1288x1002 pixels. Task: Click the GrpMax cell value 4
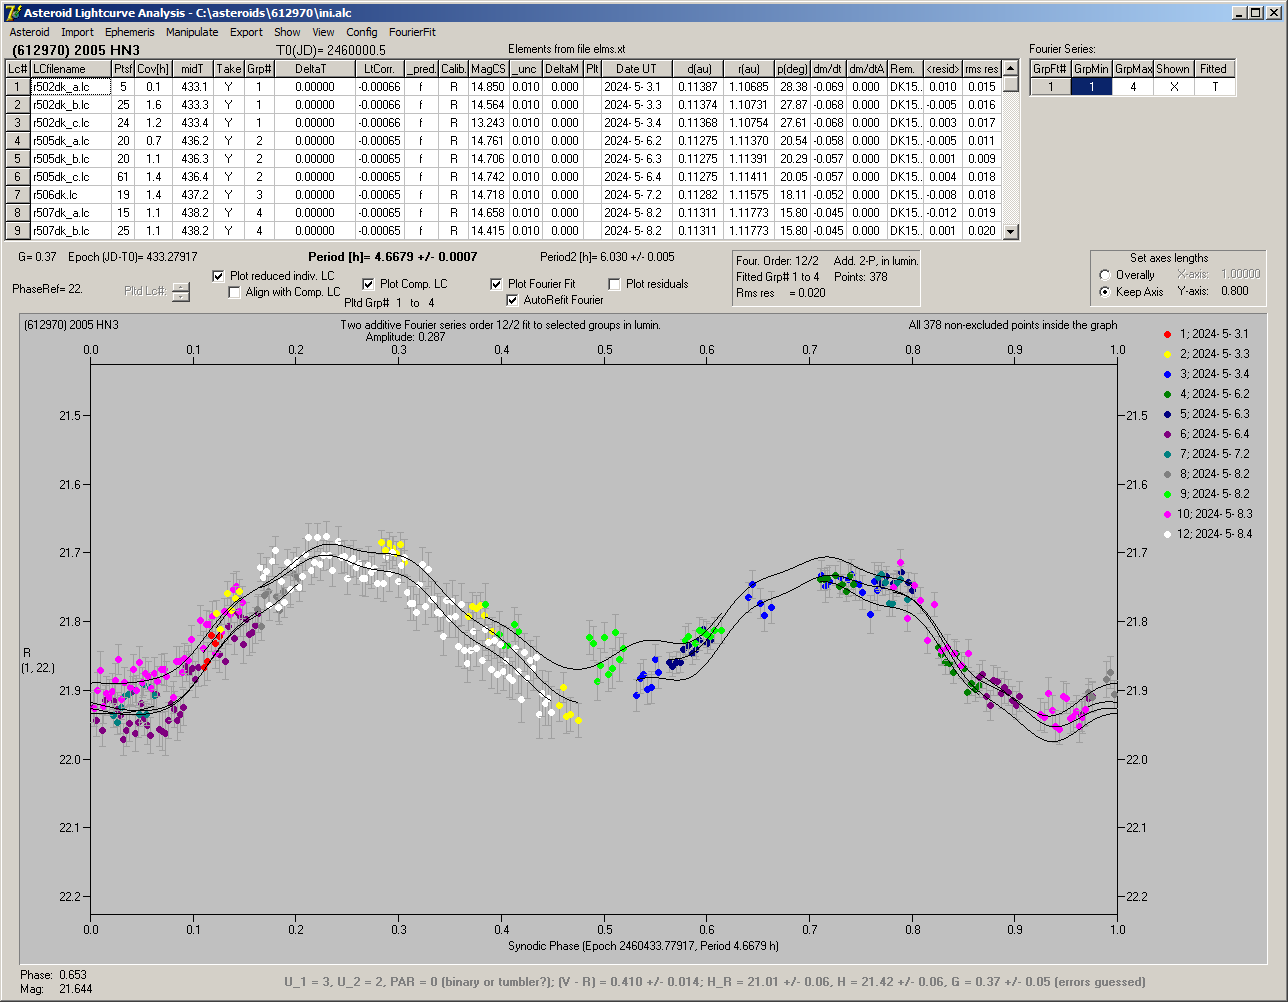tap(1133, 87)
